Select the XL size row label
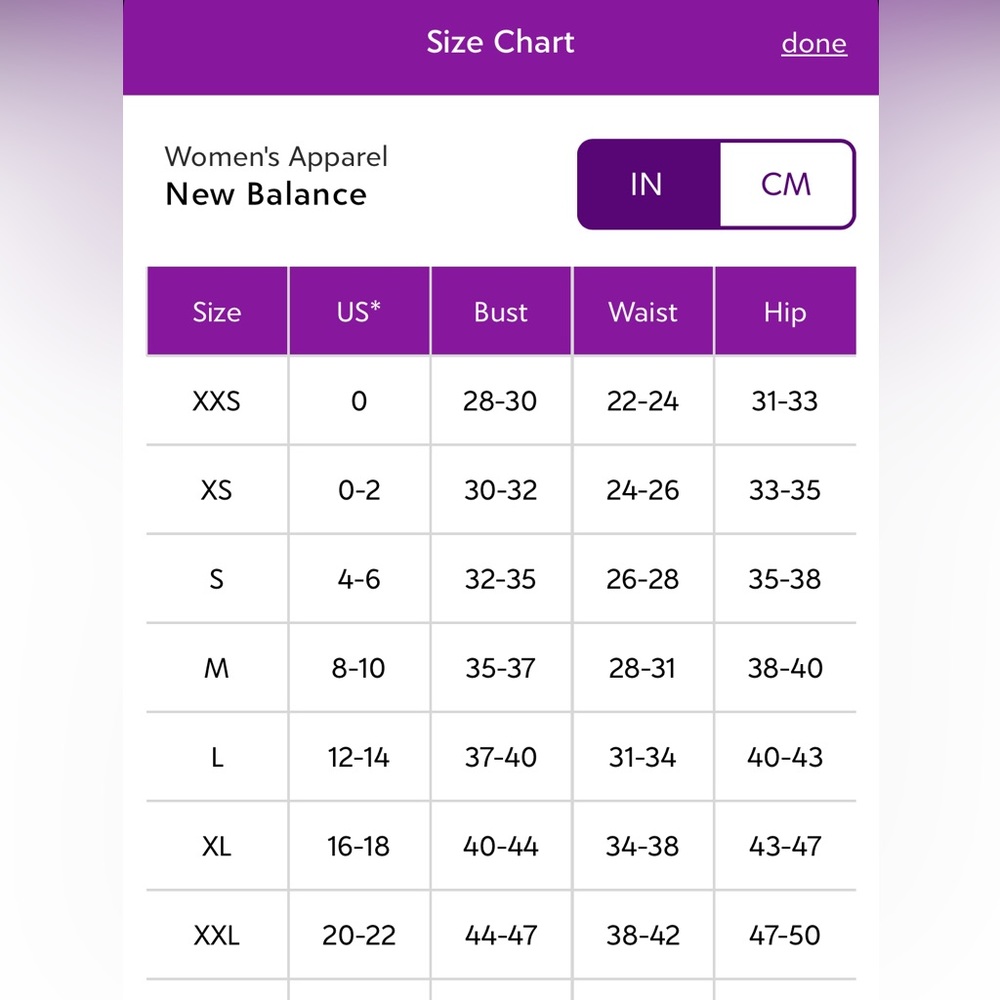Image resolution: width=1000 pixels, height=1000 pixels. click(x=217, y=846)
